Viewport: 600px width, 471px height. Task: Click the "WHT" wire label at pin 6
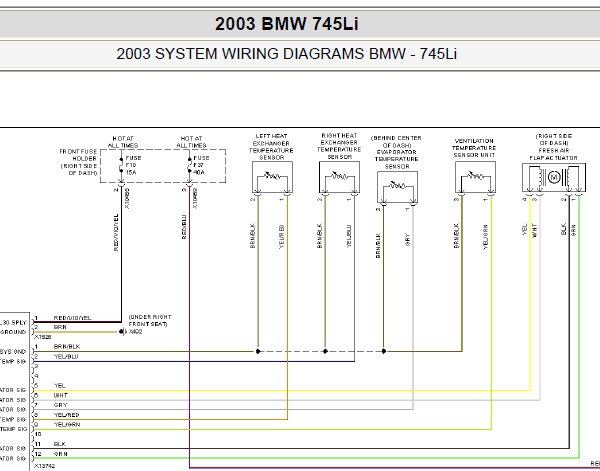point(60,395)
